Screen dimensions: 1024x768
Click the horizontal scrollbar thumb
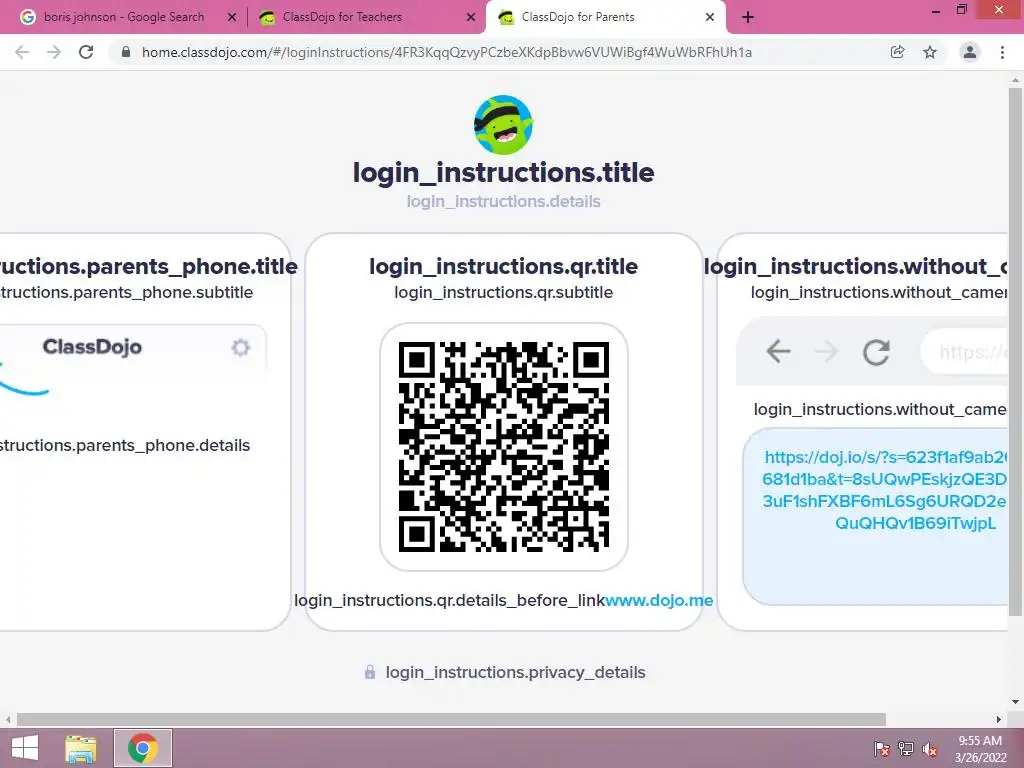point(451,719)
